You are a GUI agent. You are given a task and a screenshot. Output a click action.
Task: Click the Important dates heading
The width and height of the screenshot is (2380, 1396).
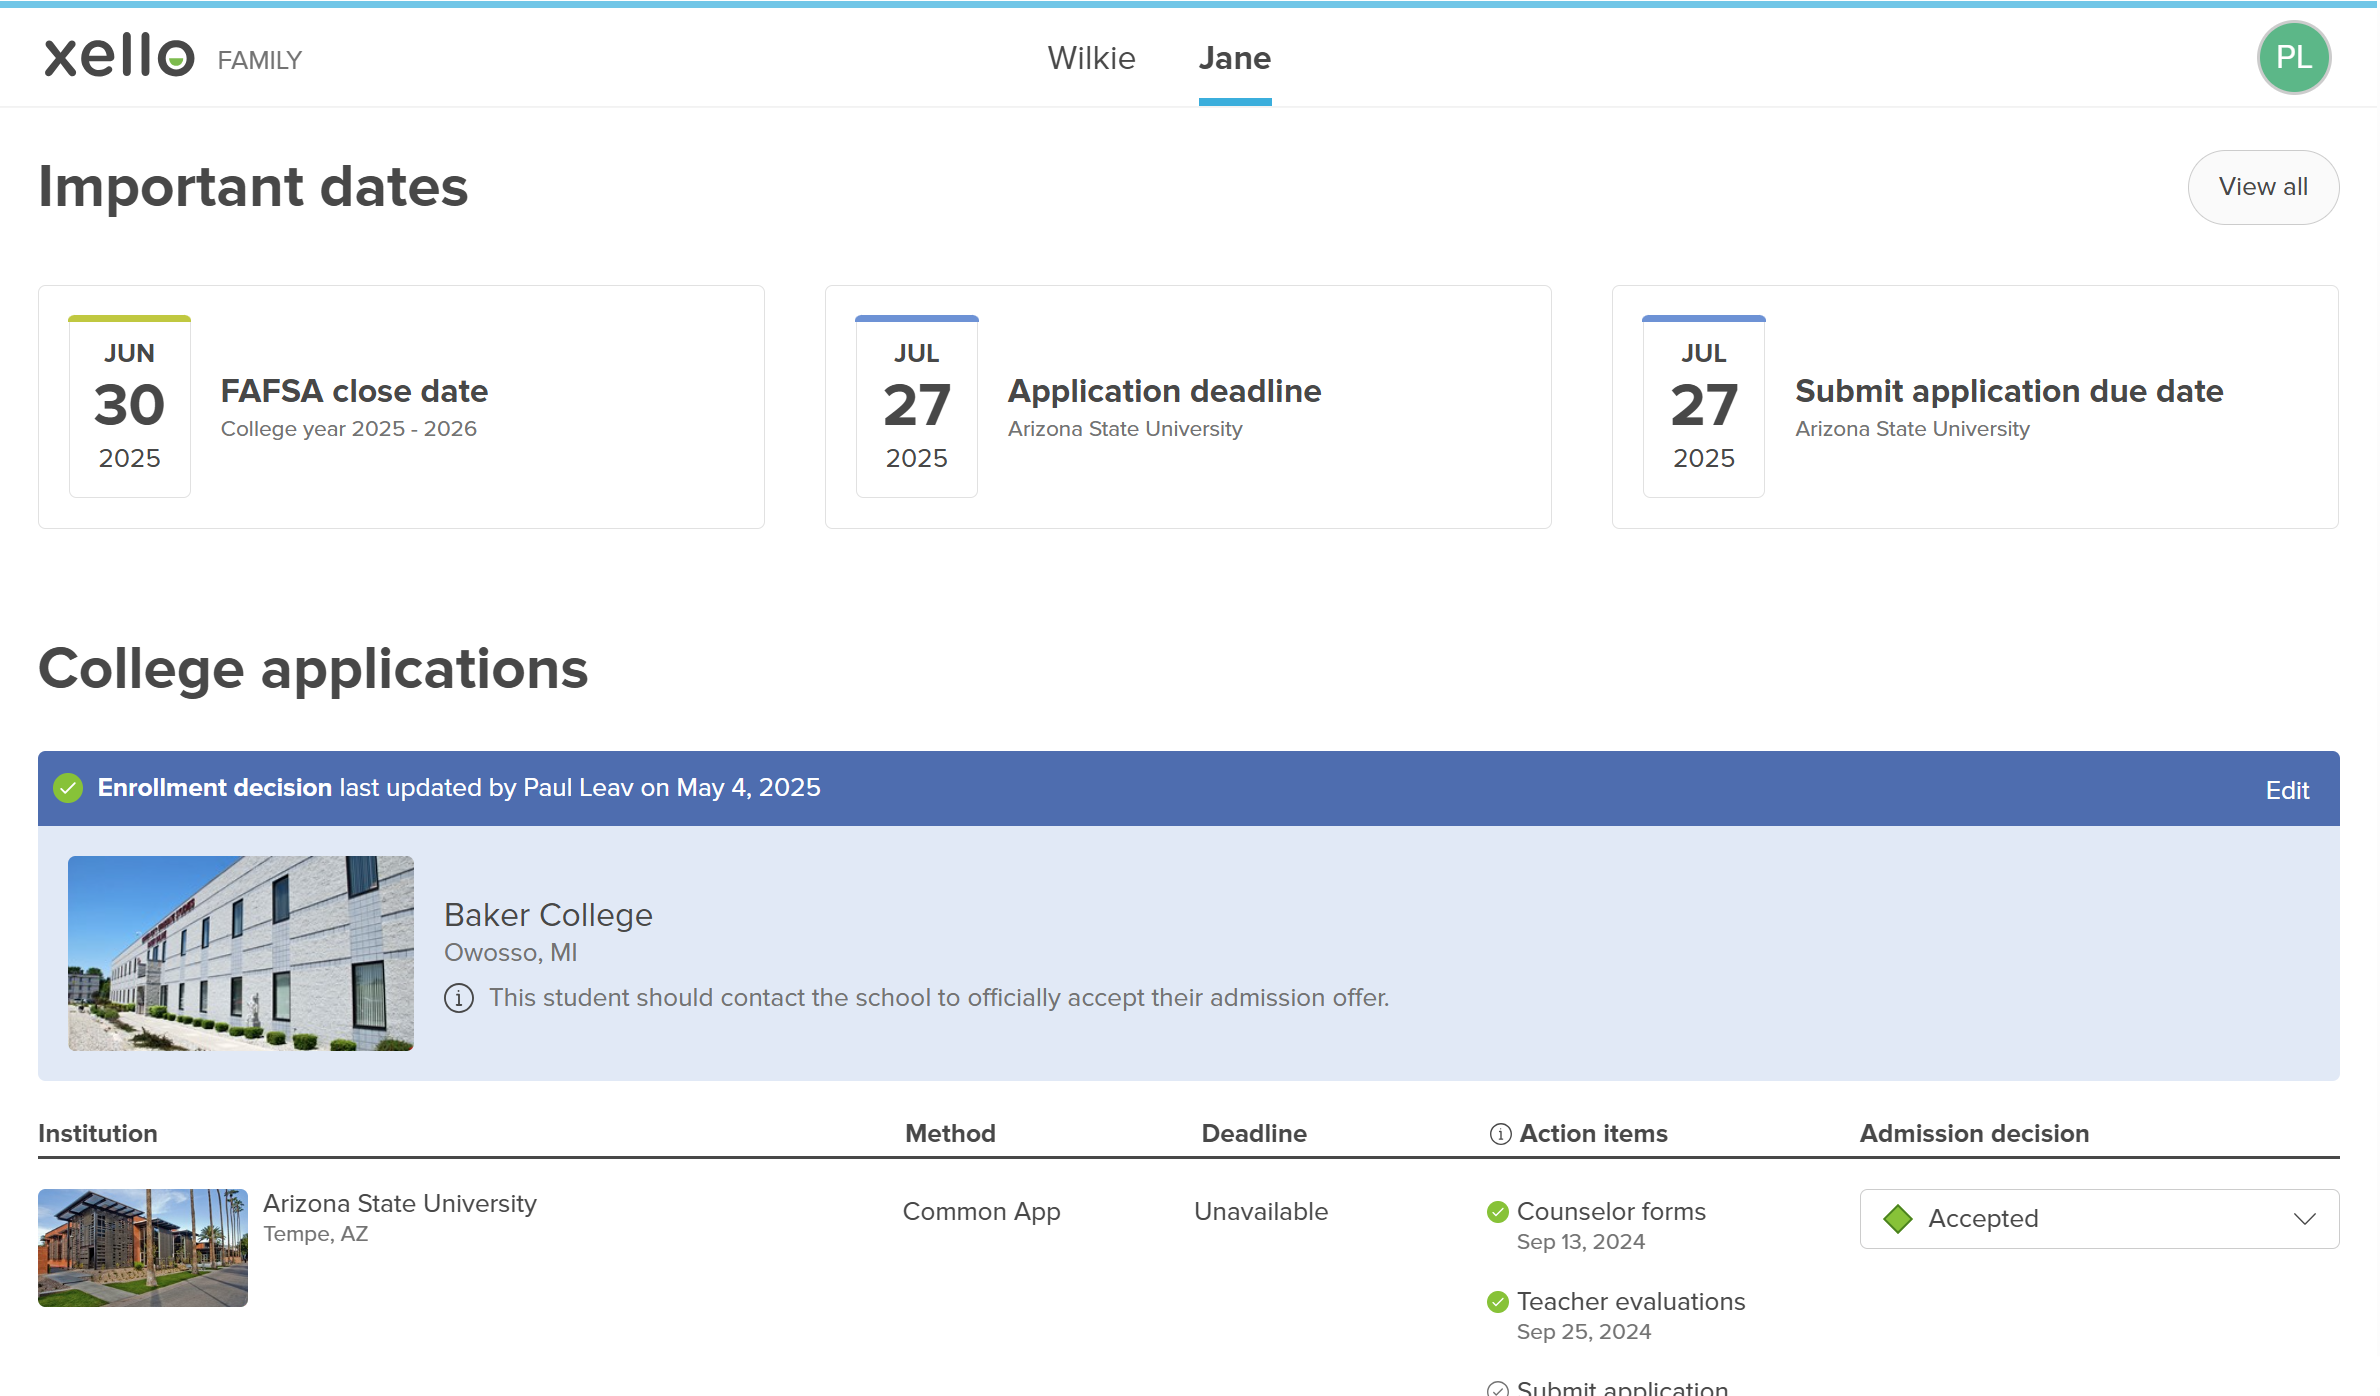tap(253, 187)
